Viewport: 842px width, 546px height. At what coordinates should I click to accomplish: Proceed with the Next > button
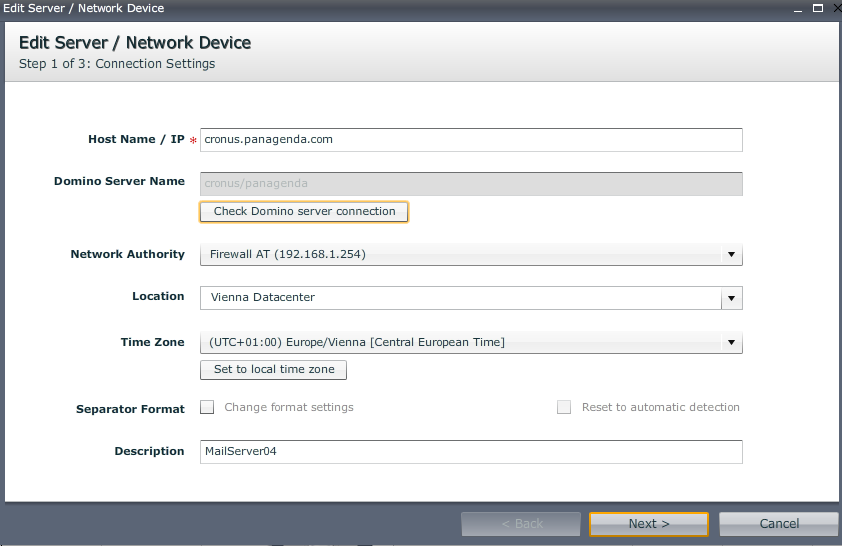[x=649, y=524]
